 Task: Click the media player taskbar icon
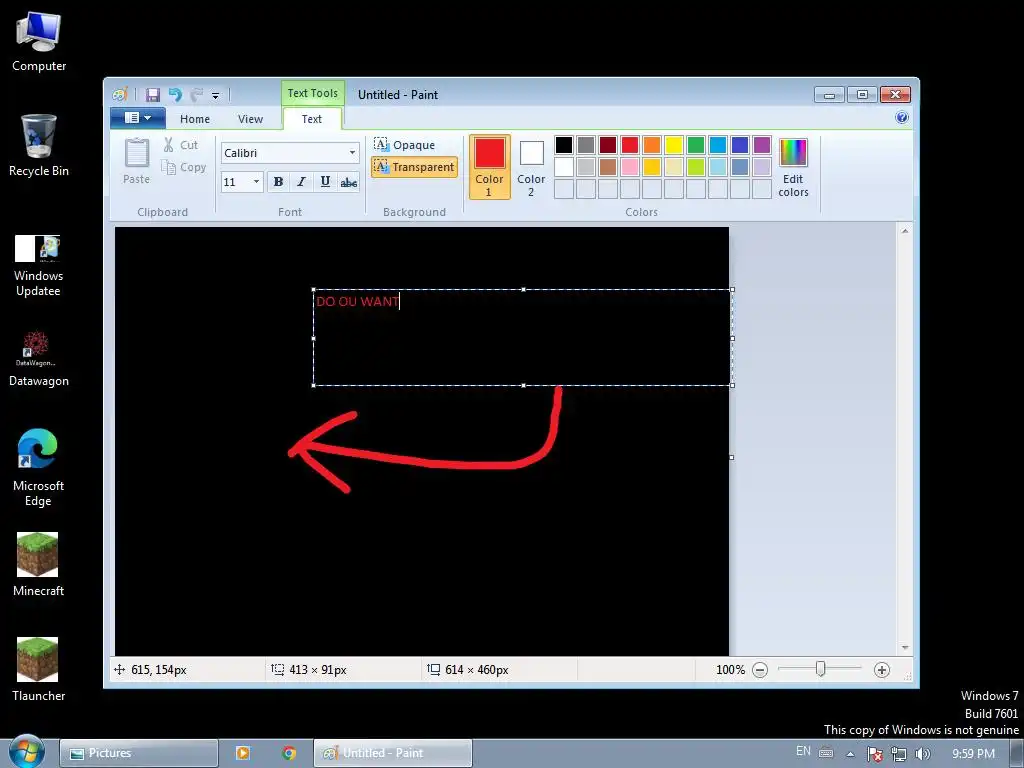[242, 753]
